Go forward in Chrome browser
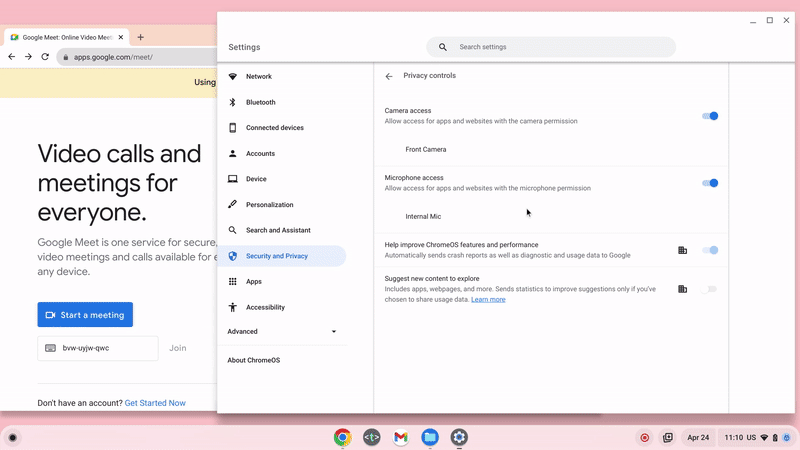The image size is (800, 450). point(29,57)
